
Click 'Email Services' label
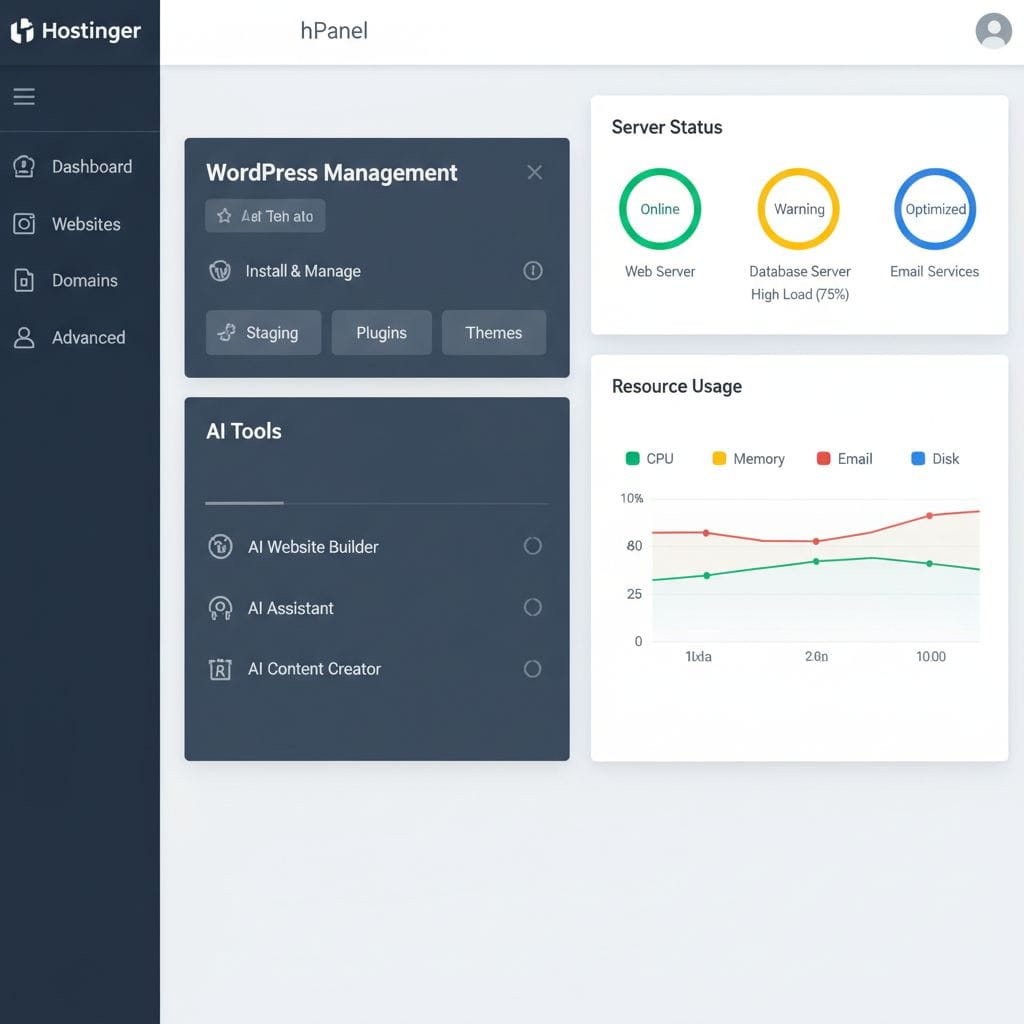[935, 271]
